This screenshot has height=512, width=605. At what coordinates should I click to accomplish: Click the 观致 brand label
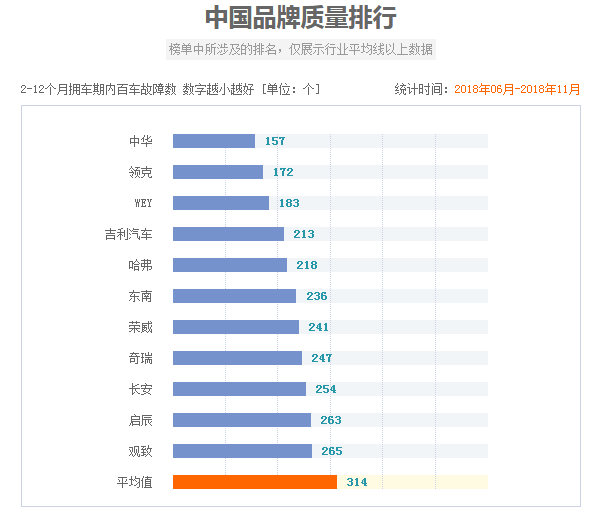click(x=140, y=451)
